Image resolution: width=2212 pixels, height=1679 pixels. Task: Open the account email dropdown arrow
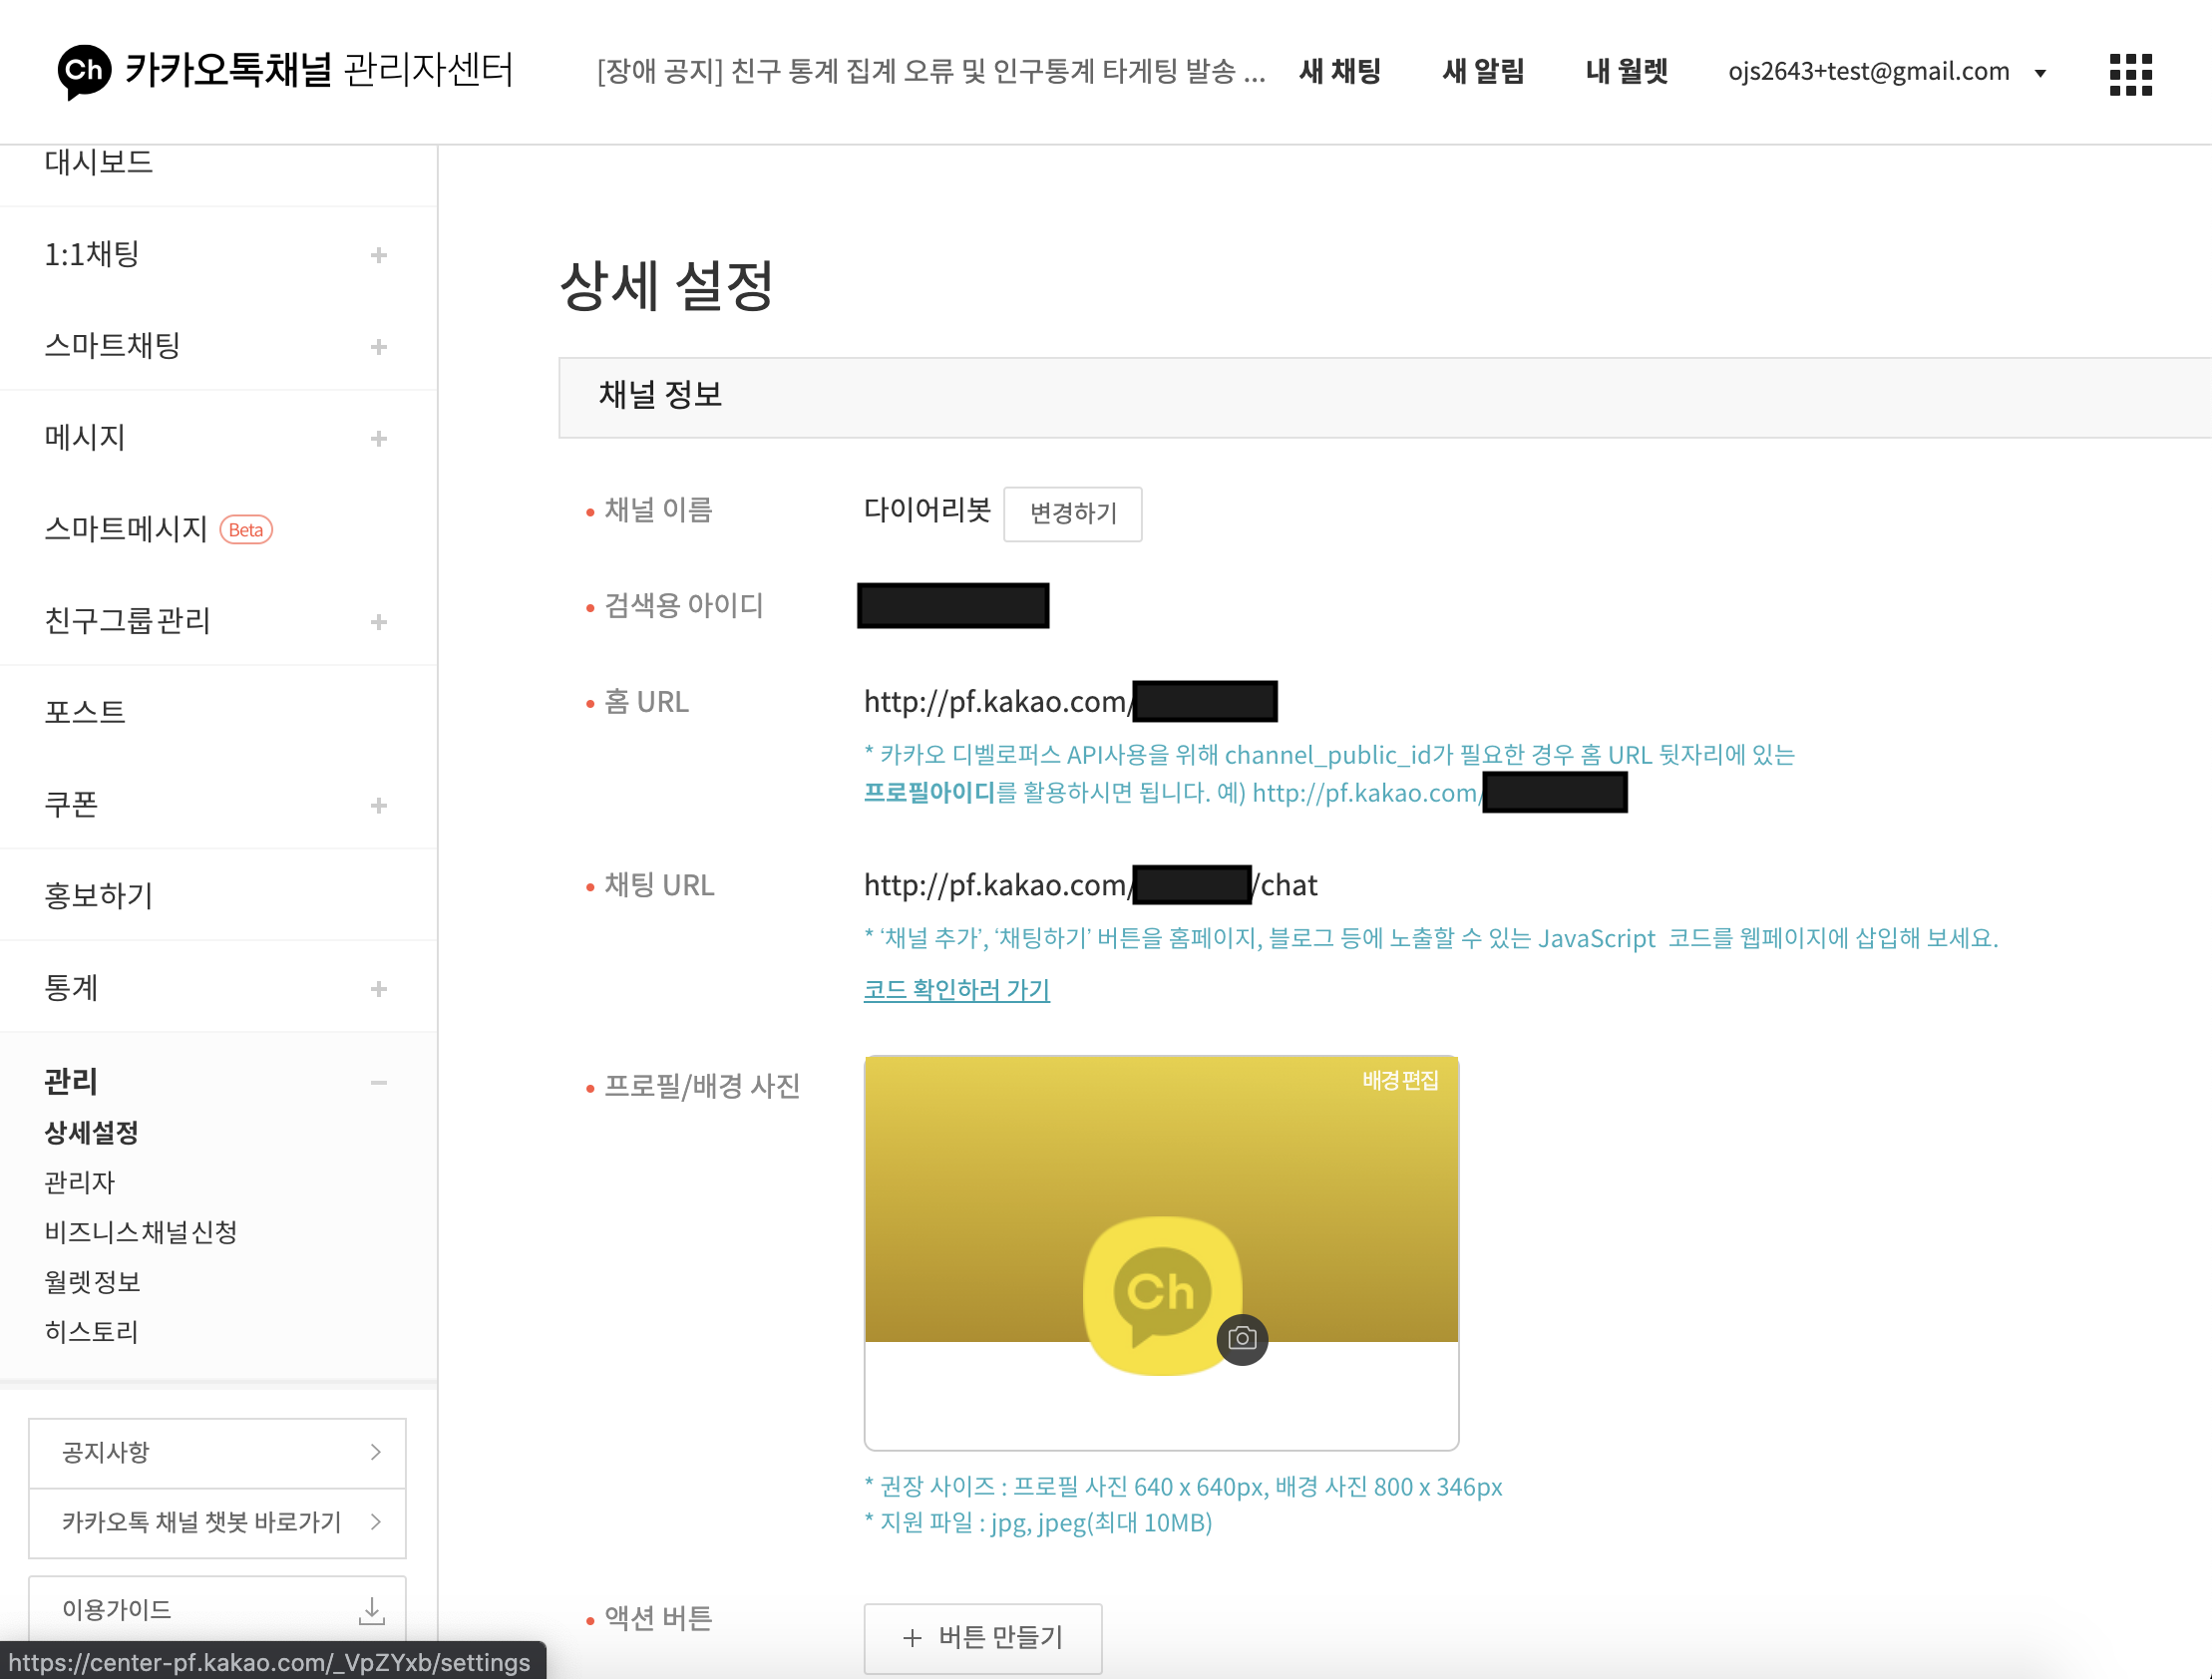(2040, 73)
